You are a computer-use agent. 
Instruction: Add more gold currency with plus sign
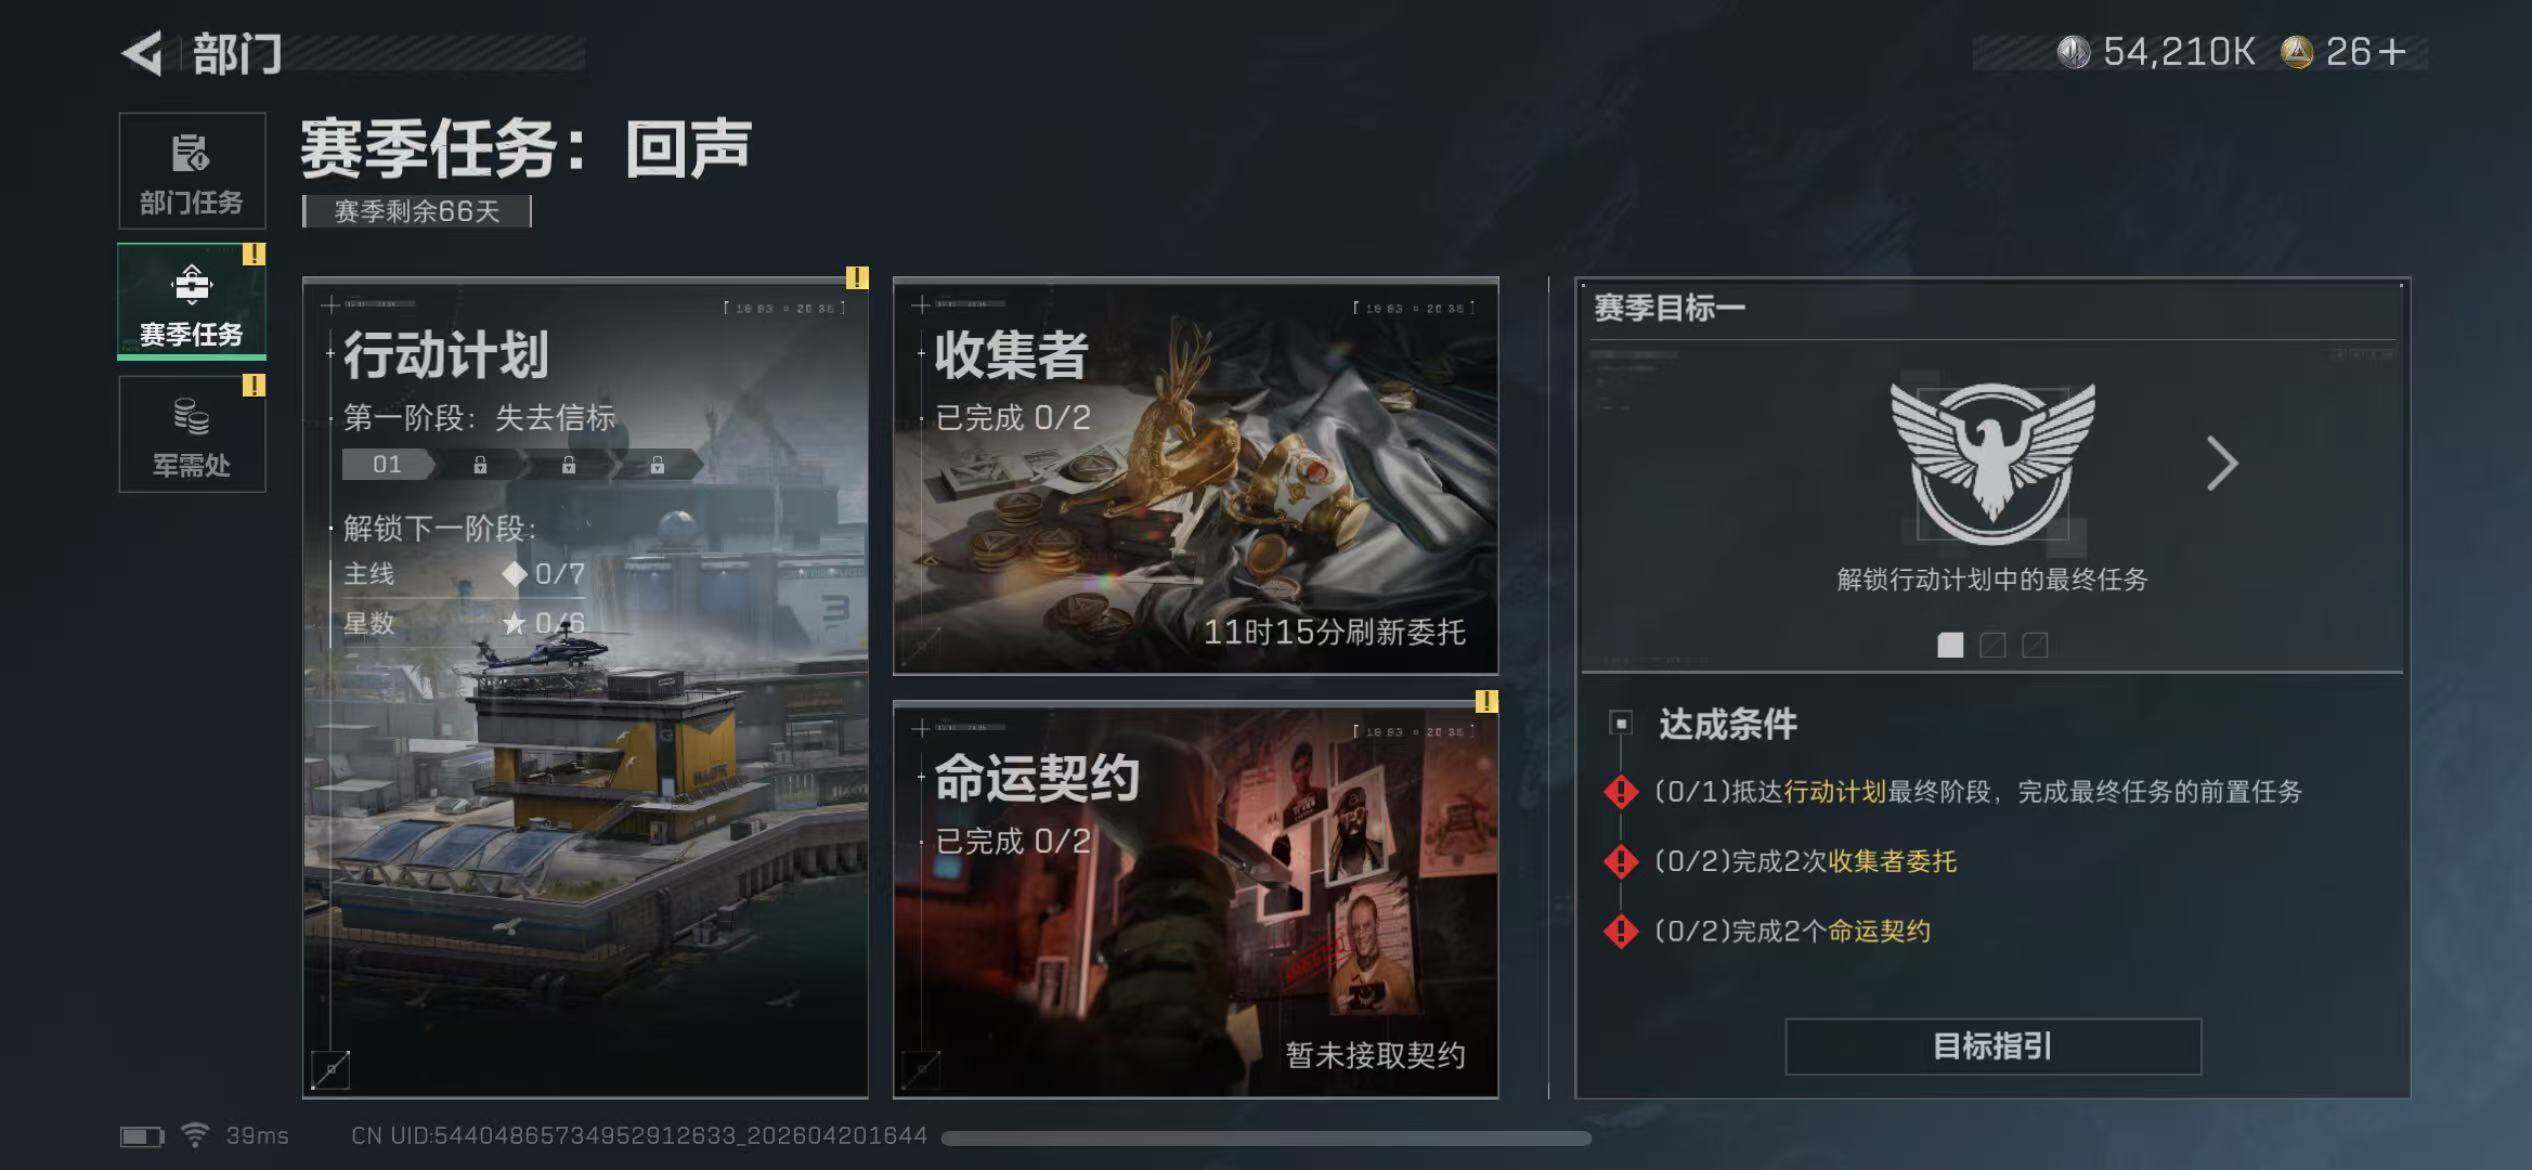click(x=2392, y=52)
